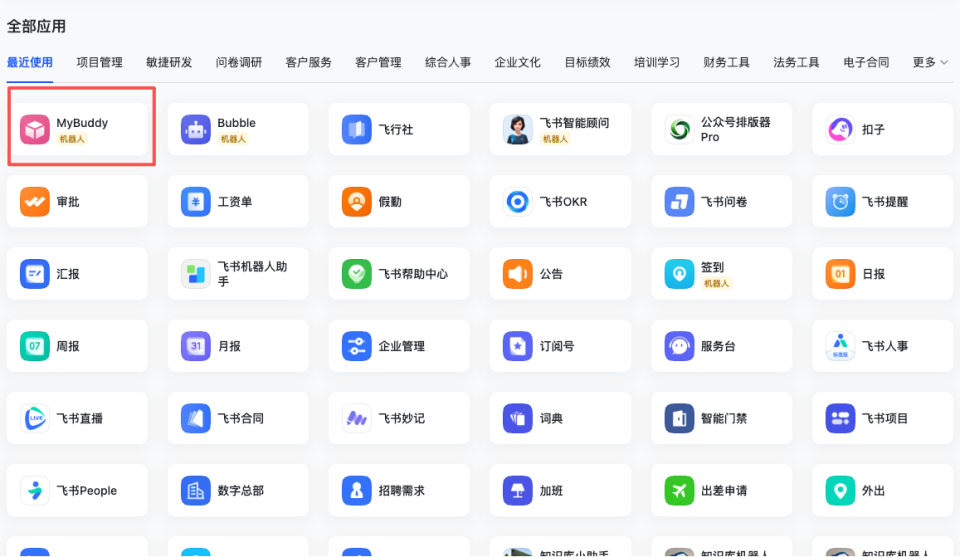Image resolution: width=960 pixels, height=557 pixels.
Task: Open the 审批 approval icon
Action: 35,201
